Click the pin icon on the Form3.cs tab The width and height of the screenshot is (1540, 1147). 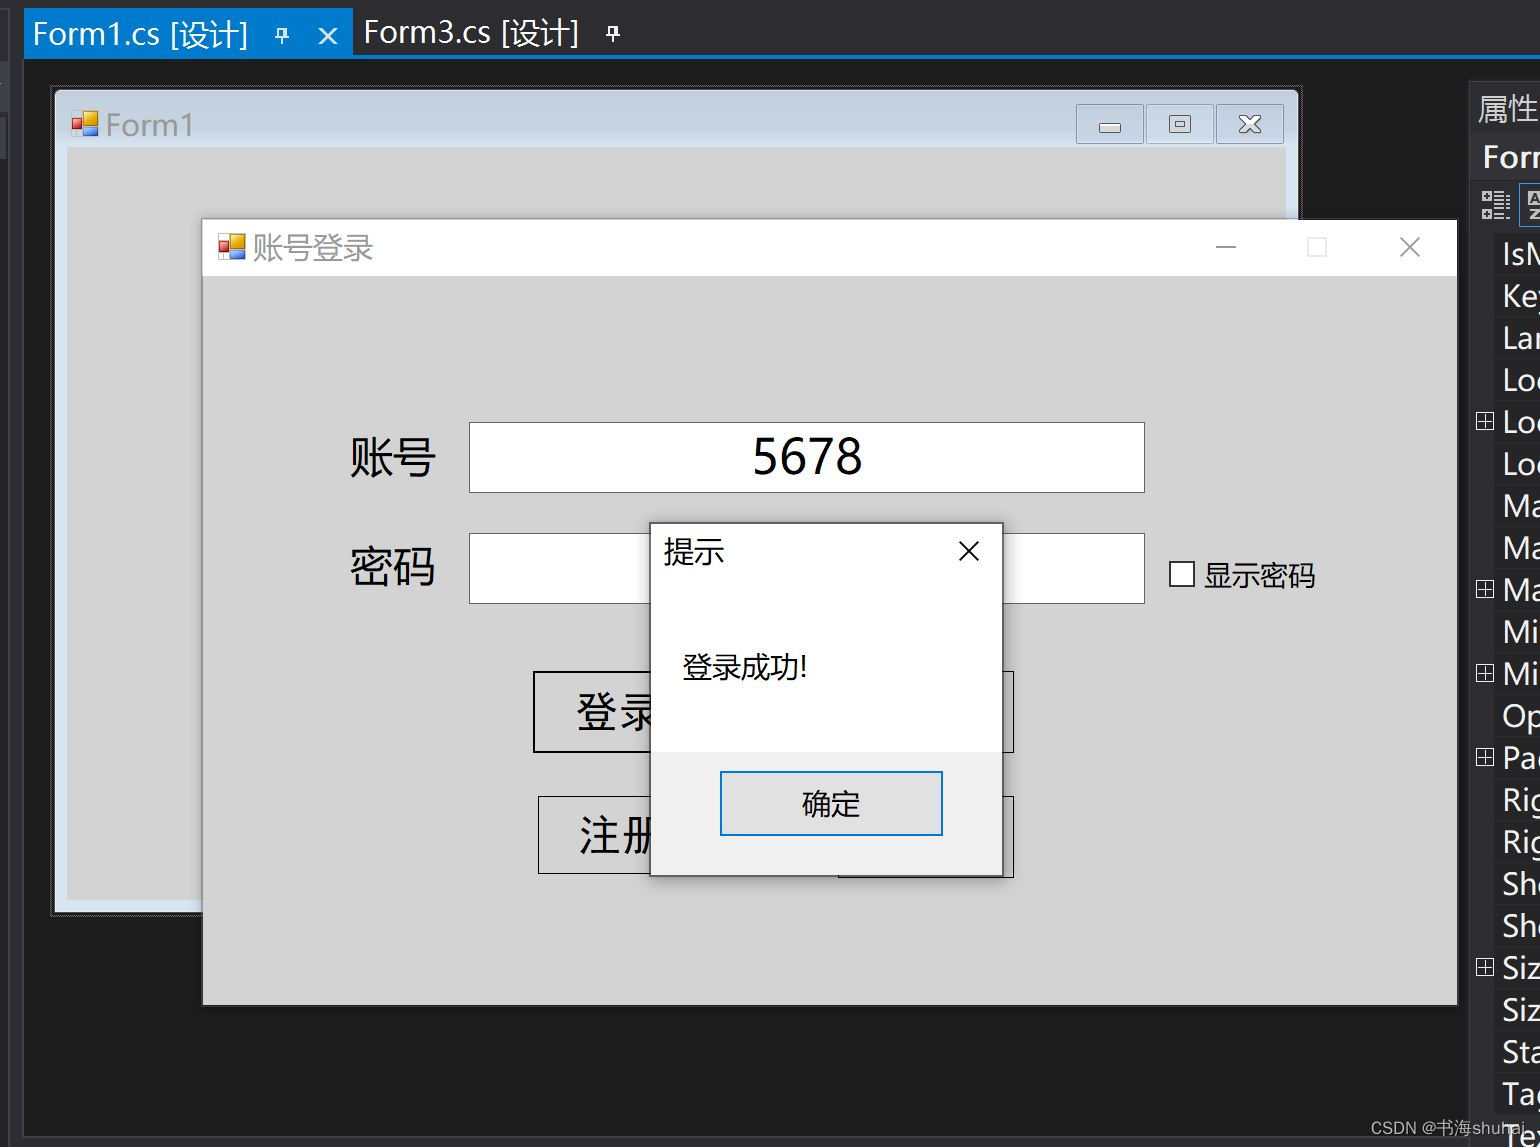click(613, 34)
